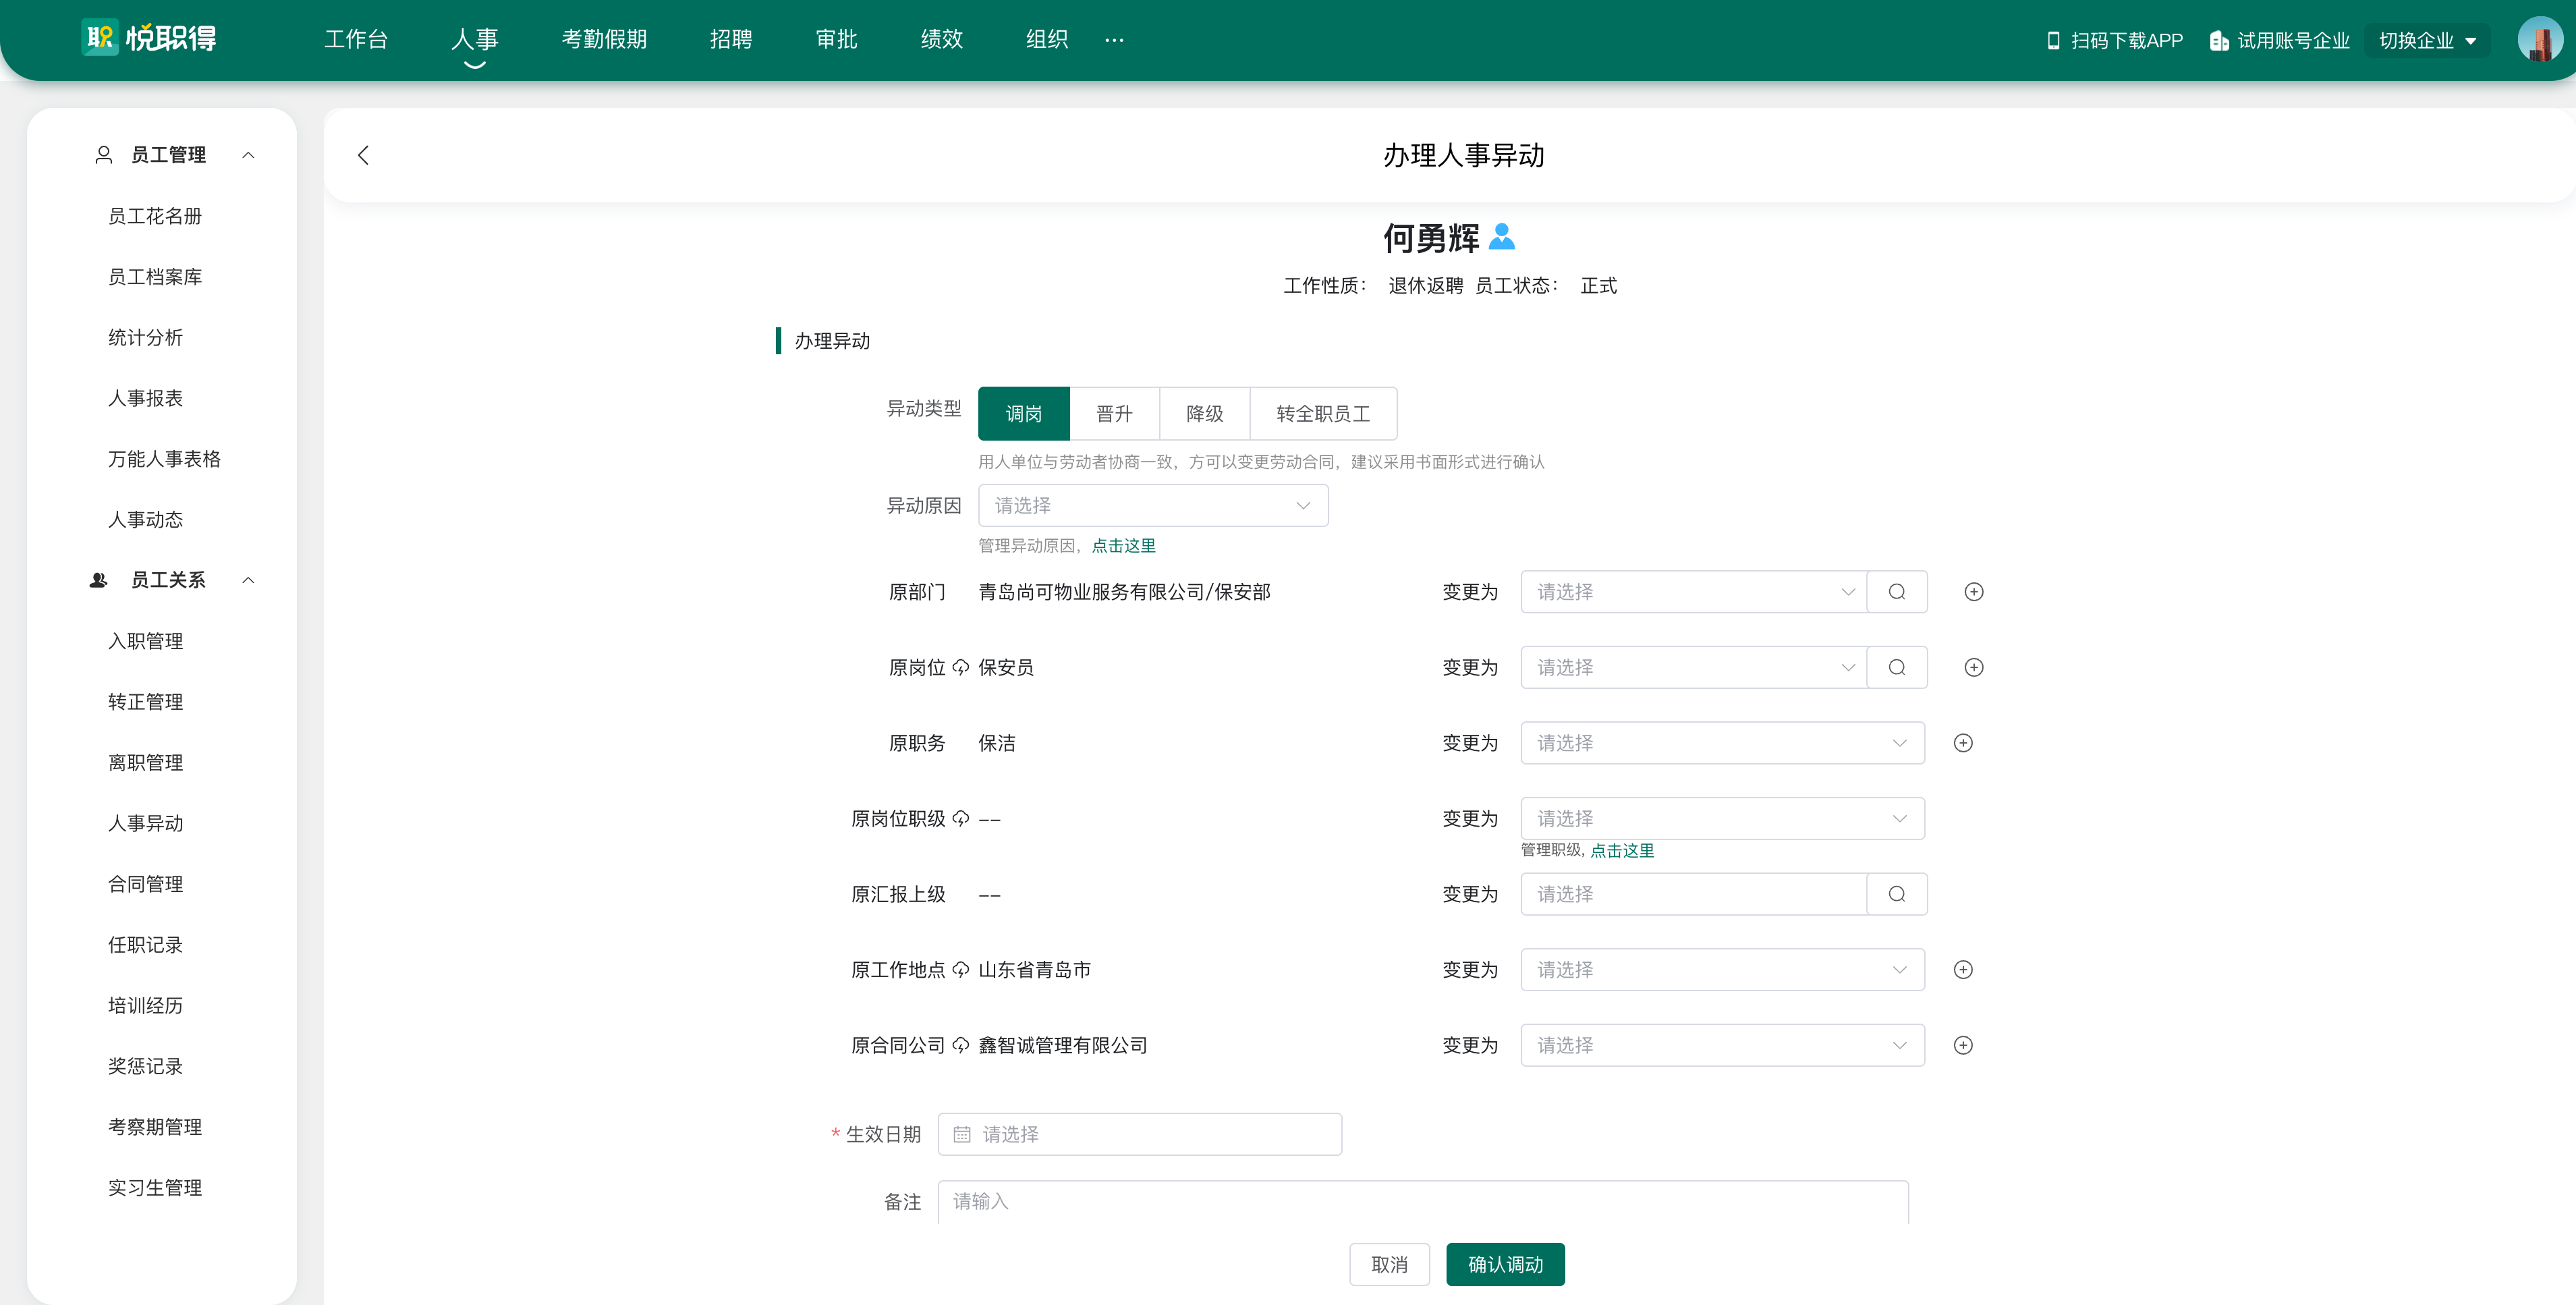Viewport: 2576px width, 1305px height.
Task: Click the 点击这里 link next to 管理职级
Action: pyautogui.click(x=1622, y=851)
